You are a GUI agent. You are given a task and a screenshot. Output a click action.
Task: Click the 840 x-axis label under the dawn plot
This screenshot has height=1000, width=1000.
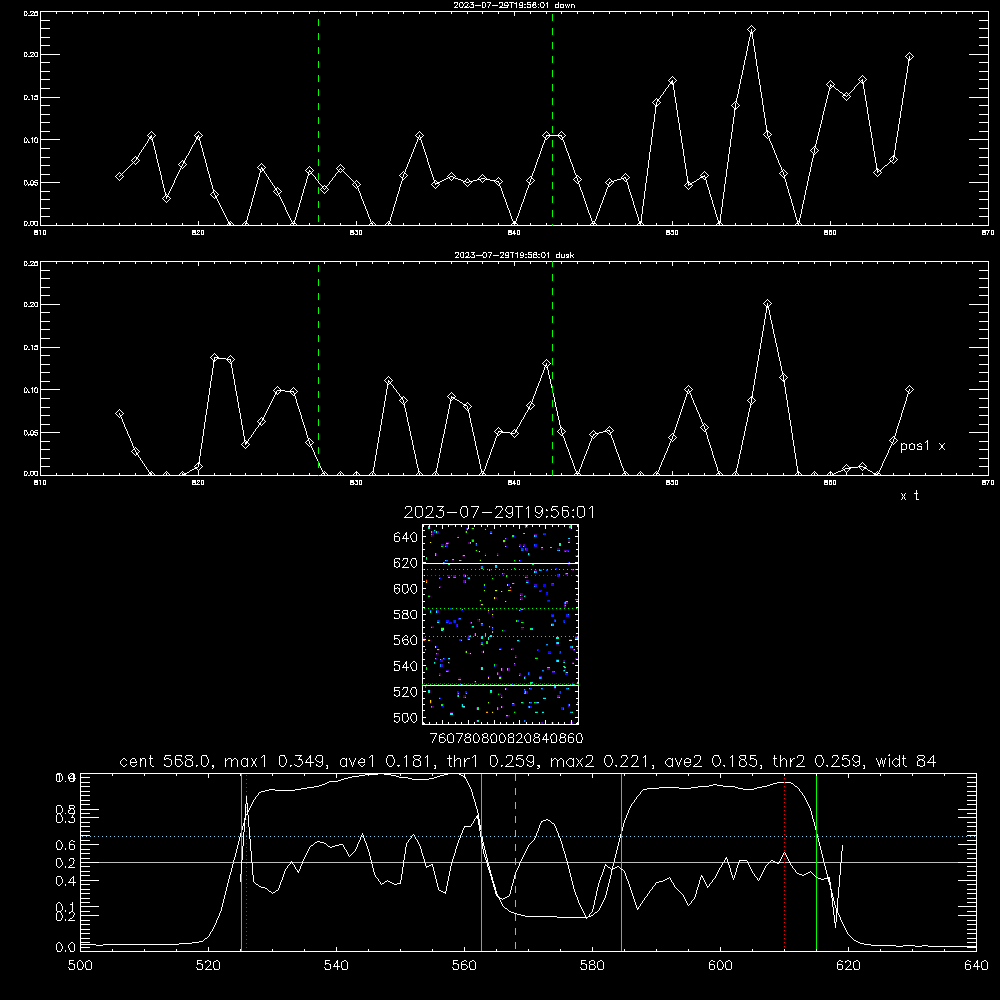click(515, 233)
